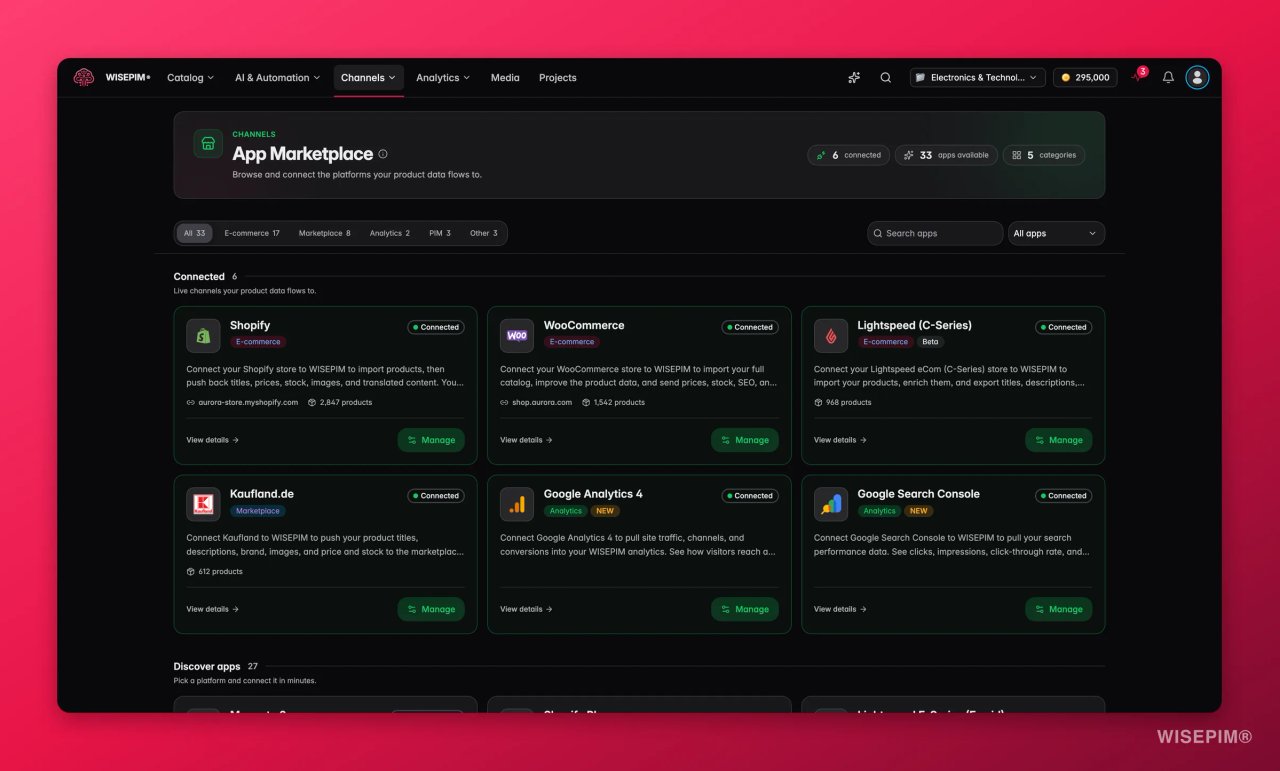The height and width of the screenshot is (771, 1280).
Task: Open the All apps filter dropdown
Action: coord(1056,233)
